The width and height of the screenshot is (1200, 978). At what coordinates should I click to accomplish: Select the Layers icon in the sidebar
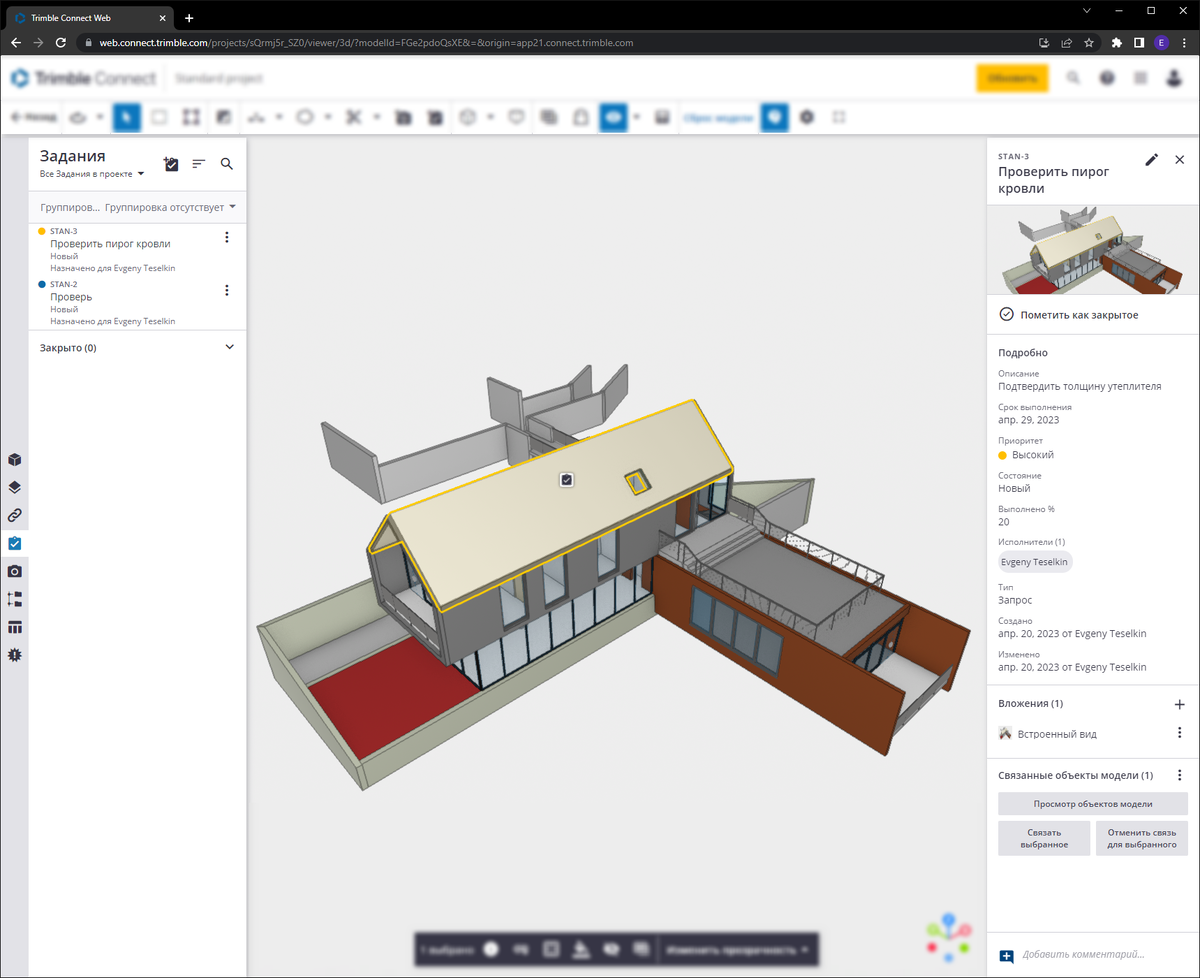coord(14,487)
